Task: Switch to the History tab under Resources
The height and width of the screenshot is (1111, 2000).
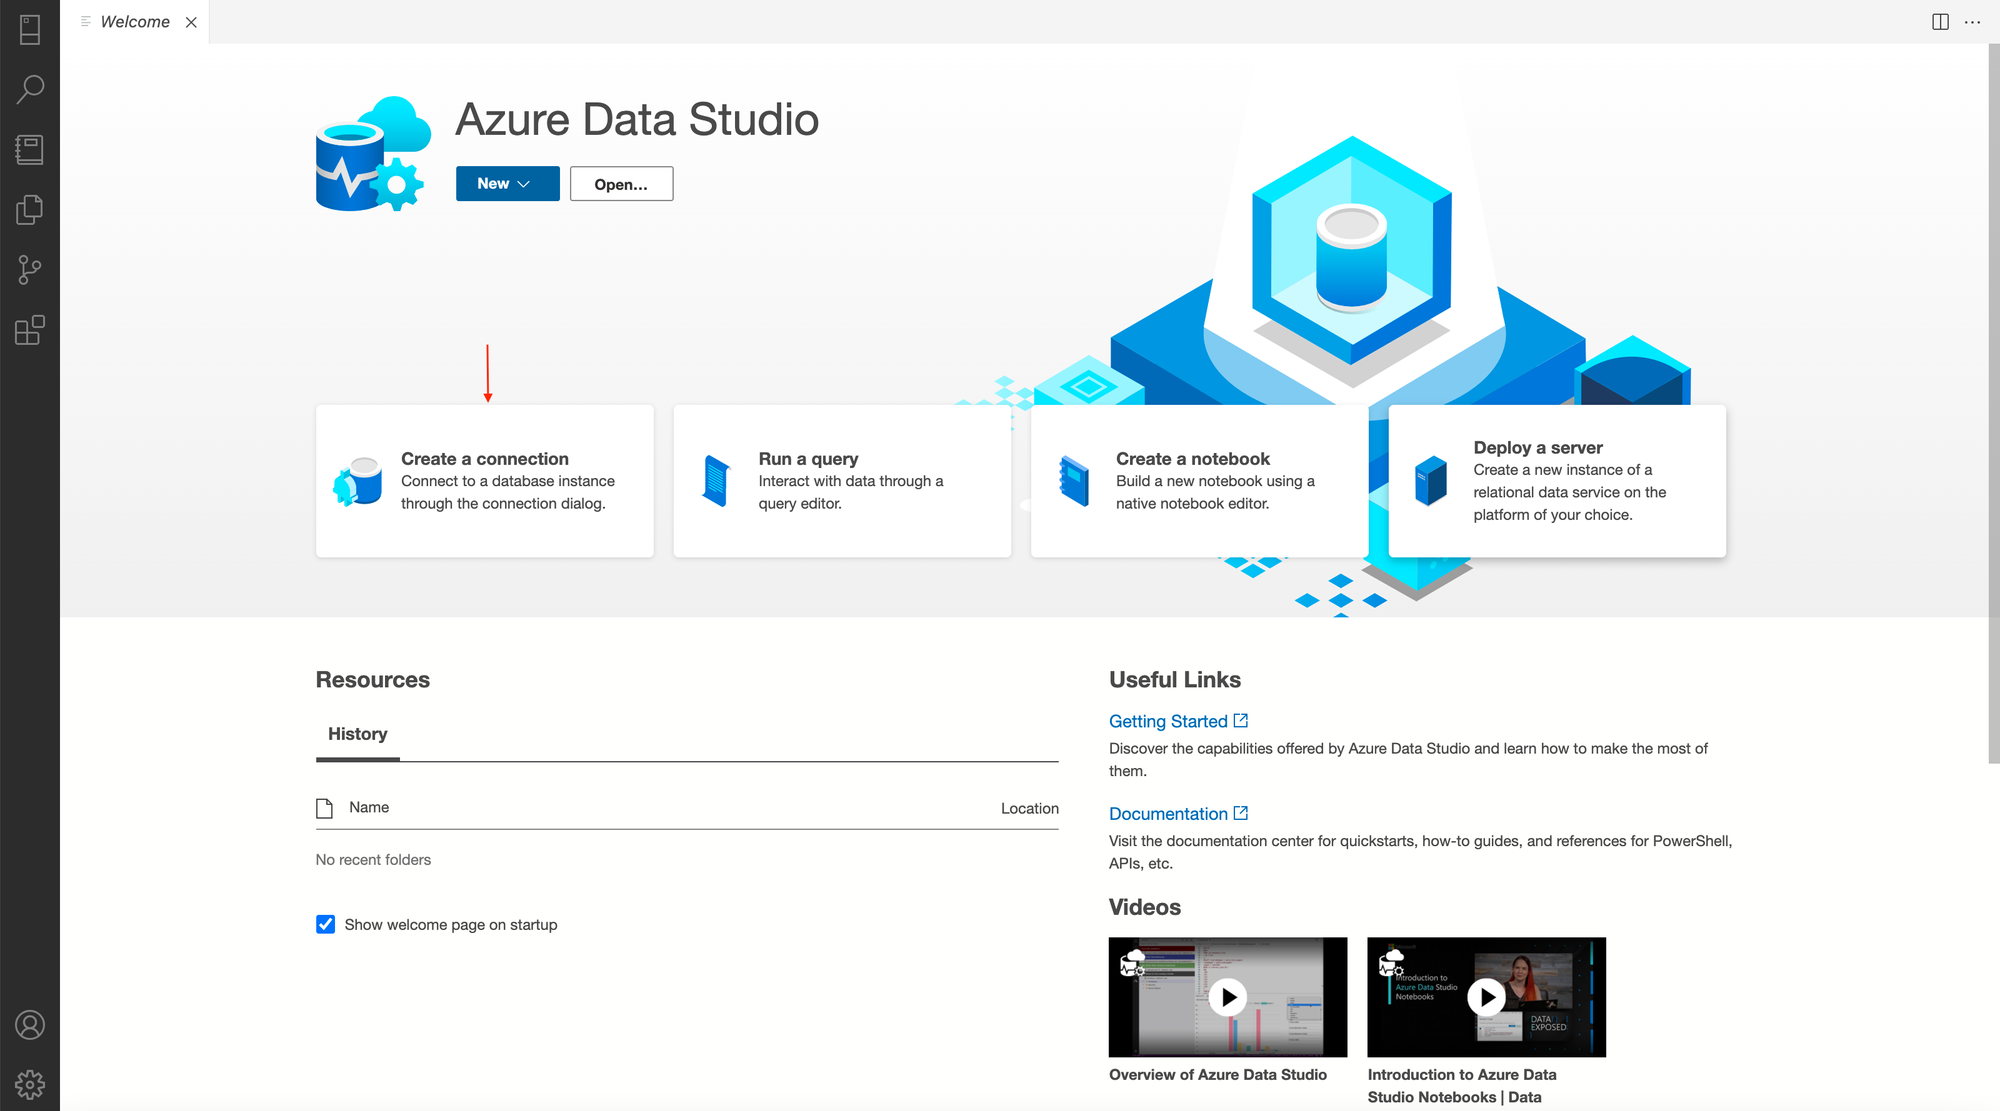Action: [357, 733]
